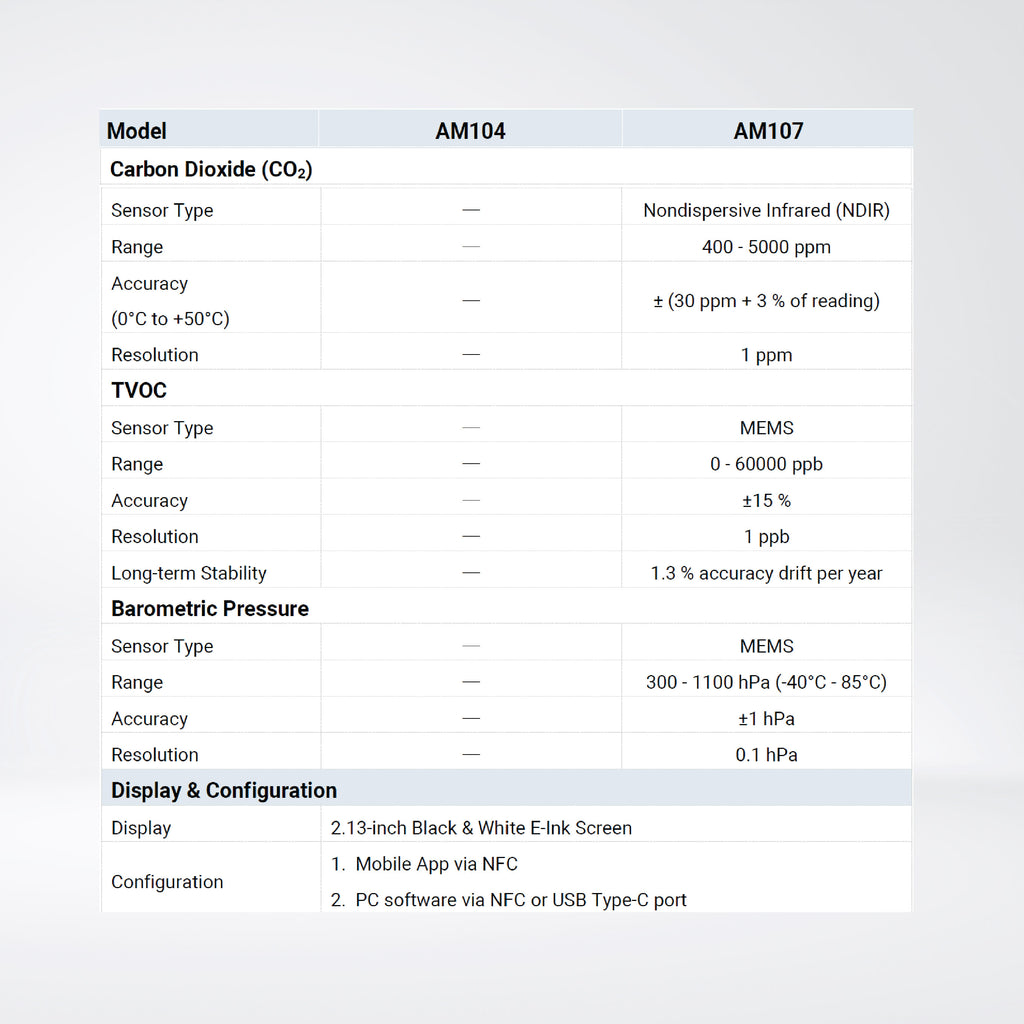1024x1024 pixels.
Task: Select the 1.3 % accuracy drift per year cell
Action: tap(766, 573)
